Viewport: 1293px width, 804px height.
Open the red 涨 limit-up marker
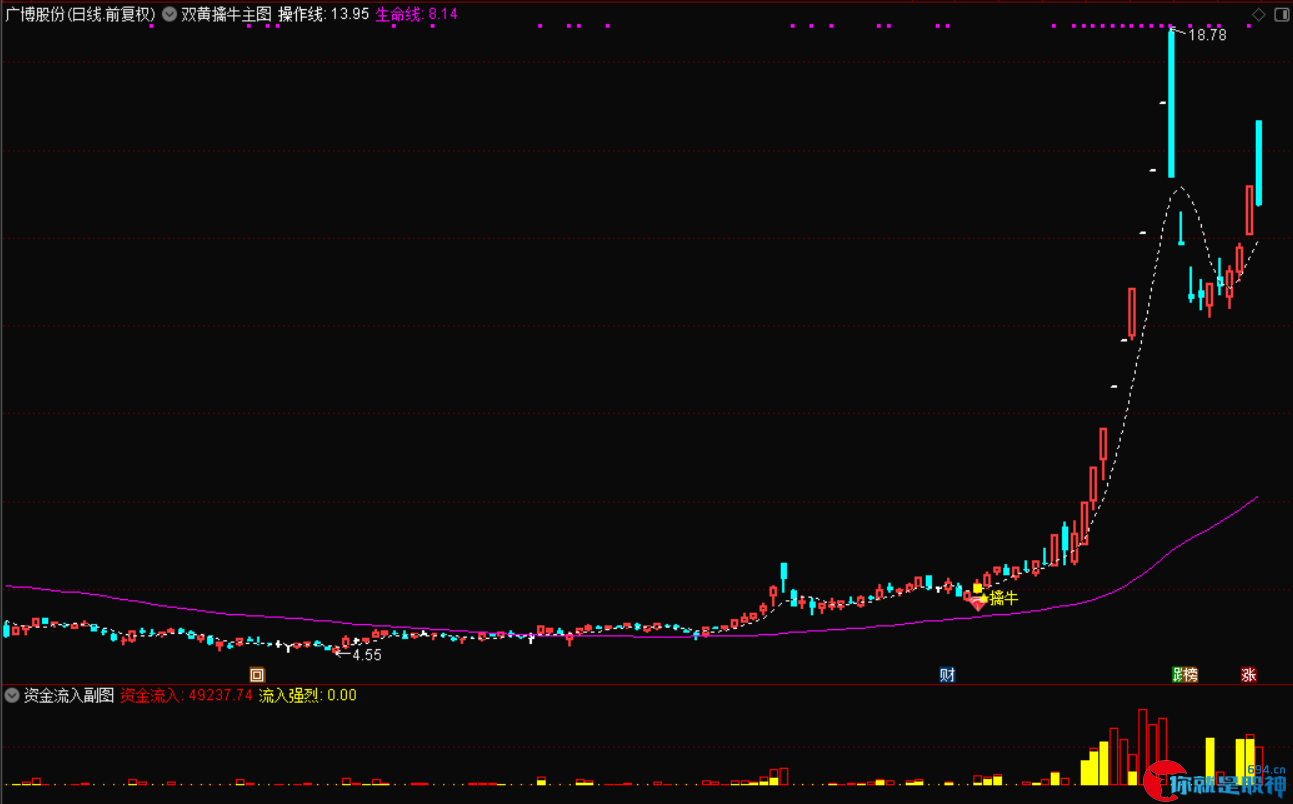click(1249, 675)
